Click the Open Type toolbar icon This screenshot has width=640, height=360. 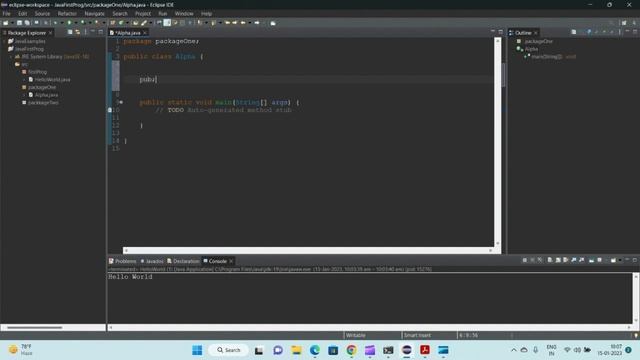click(x=135, y=23)
